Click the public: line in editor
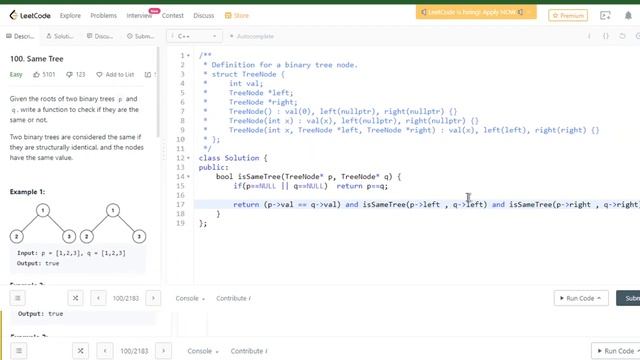This screenshot has width=640, height=360. point(214,168)
